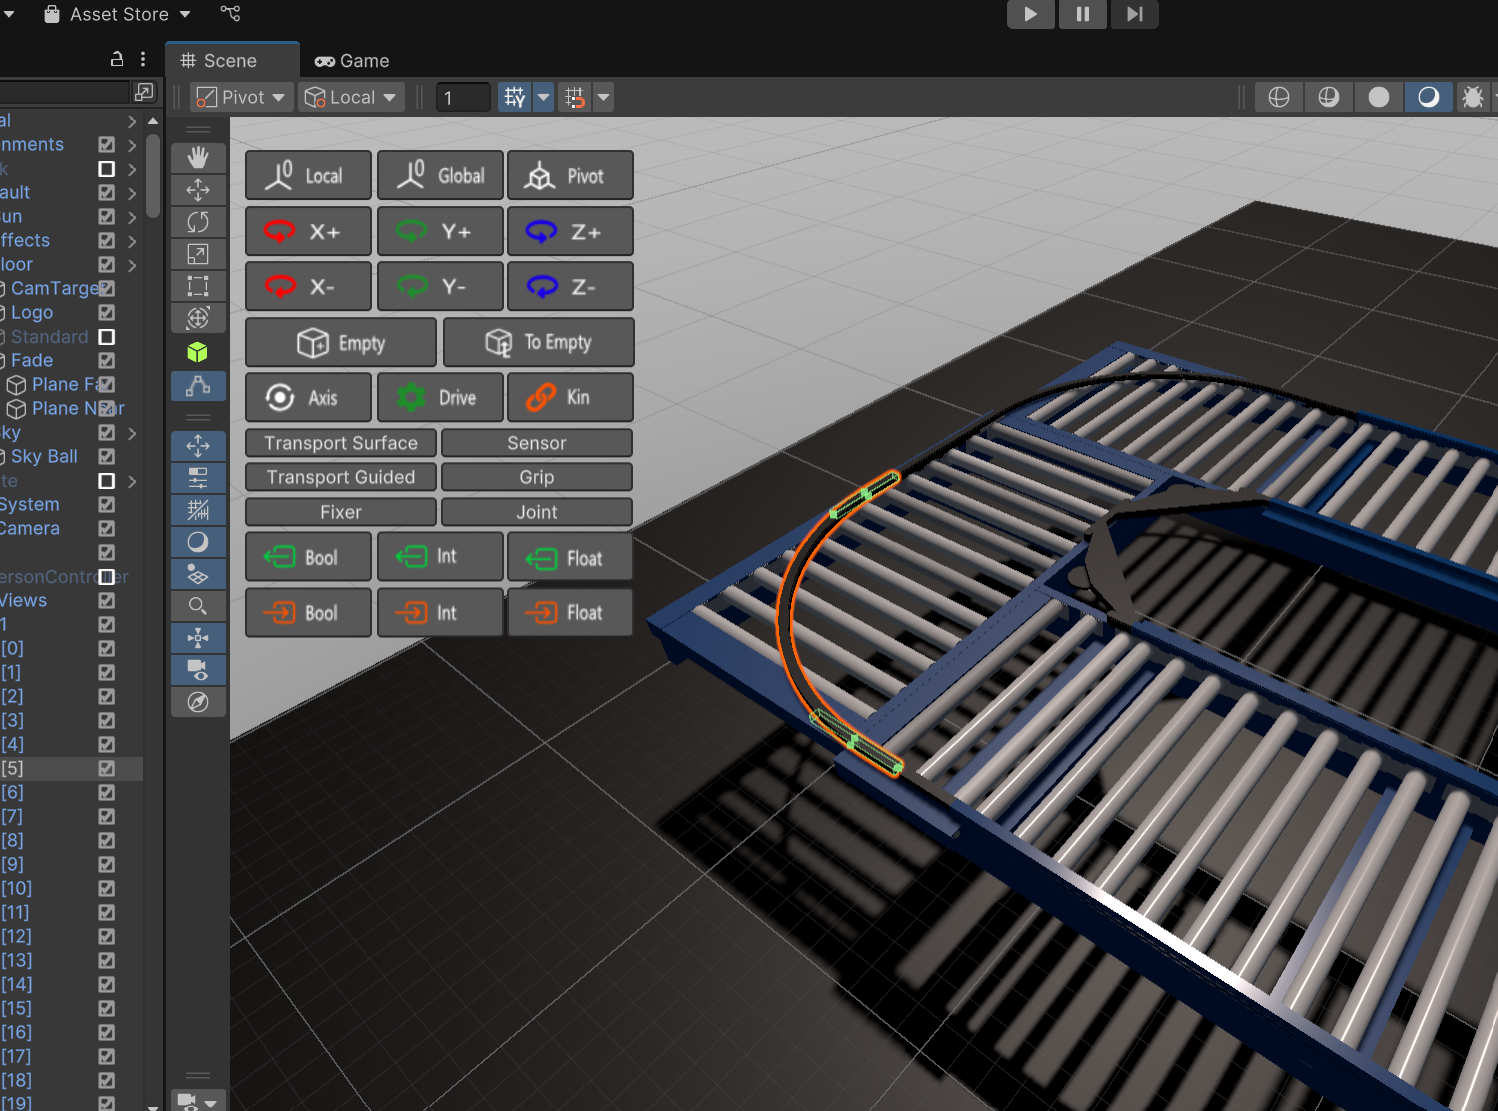Expand the row ending in 'nments'
Viewport: 1498px width, 1111px height.
[132, 145]
